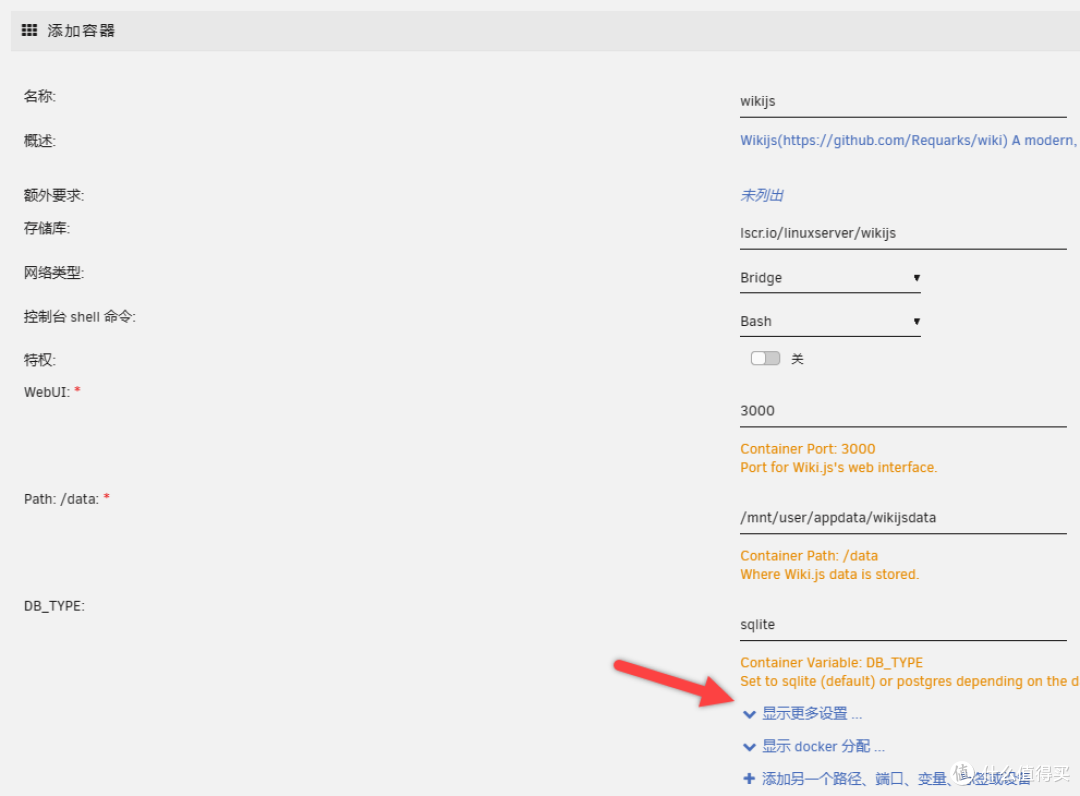This screenshot has height=796, width=1080.
Task: Click Port for Wiki.js's web interface text
Action: click(x=838, y=468)
